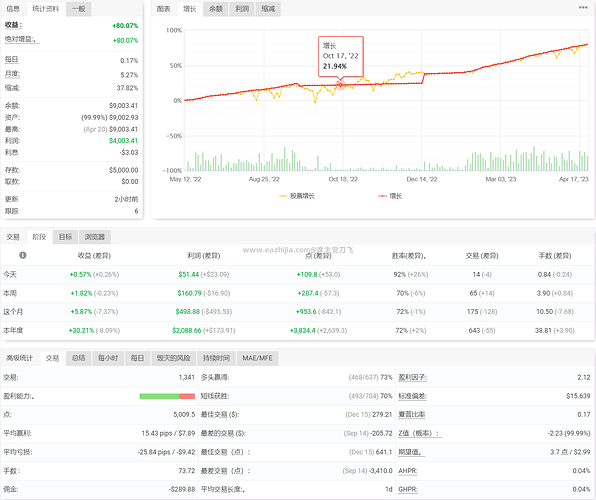This screenshot has width=596, height=500.
Task: Click the (Sep 14) -205.72 worst trade value
Action: pos(368,433)
